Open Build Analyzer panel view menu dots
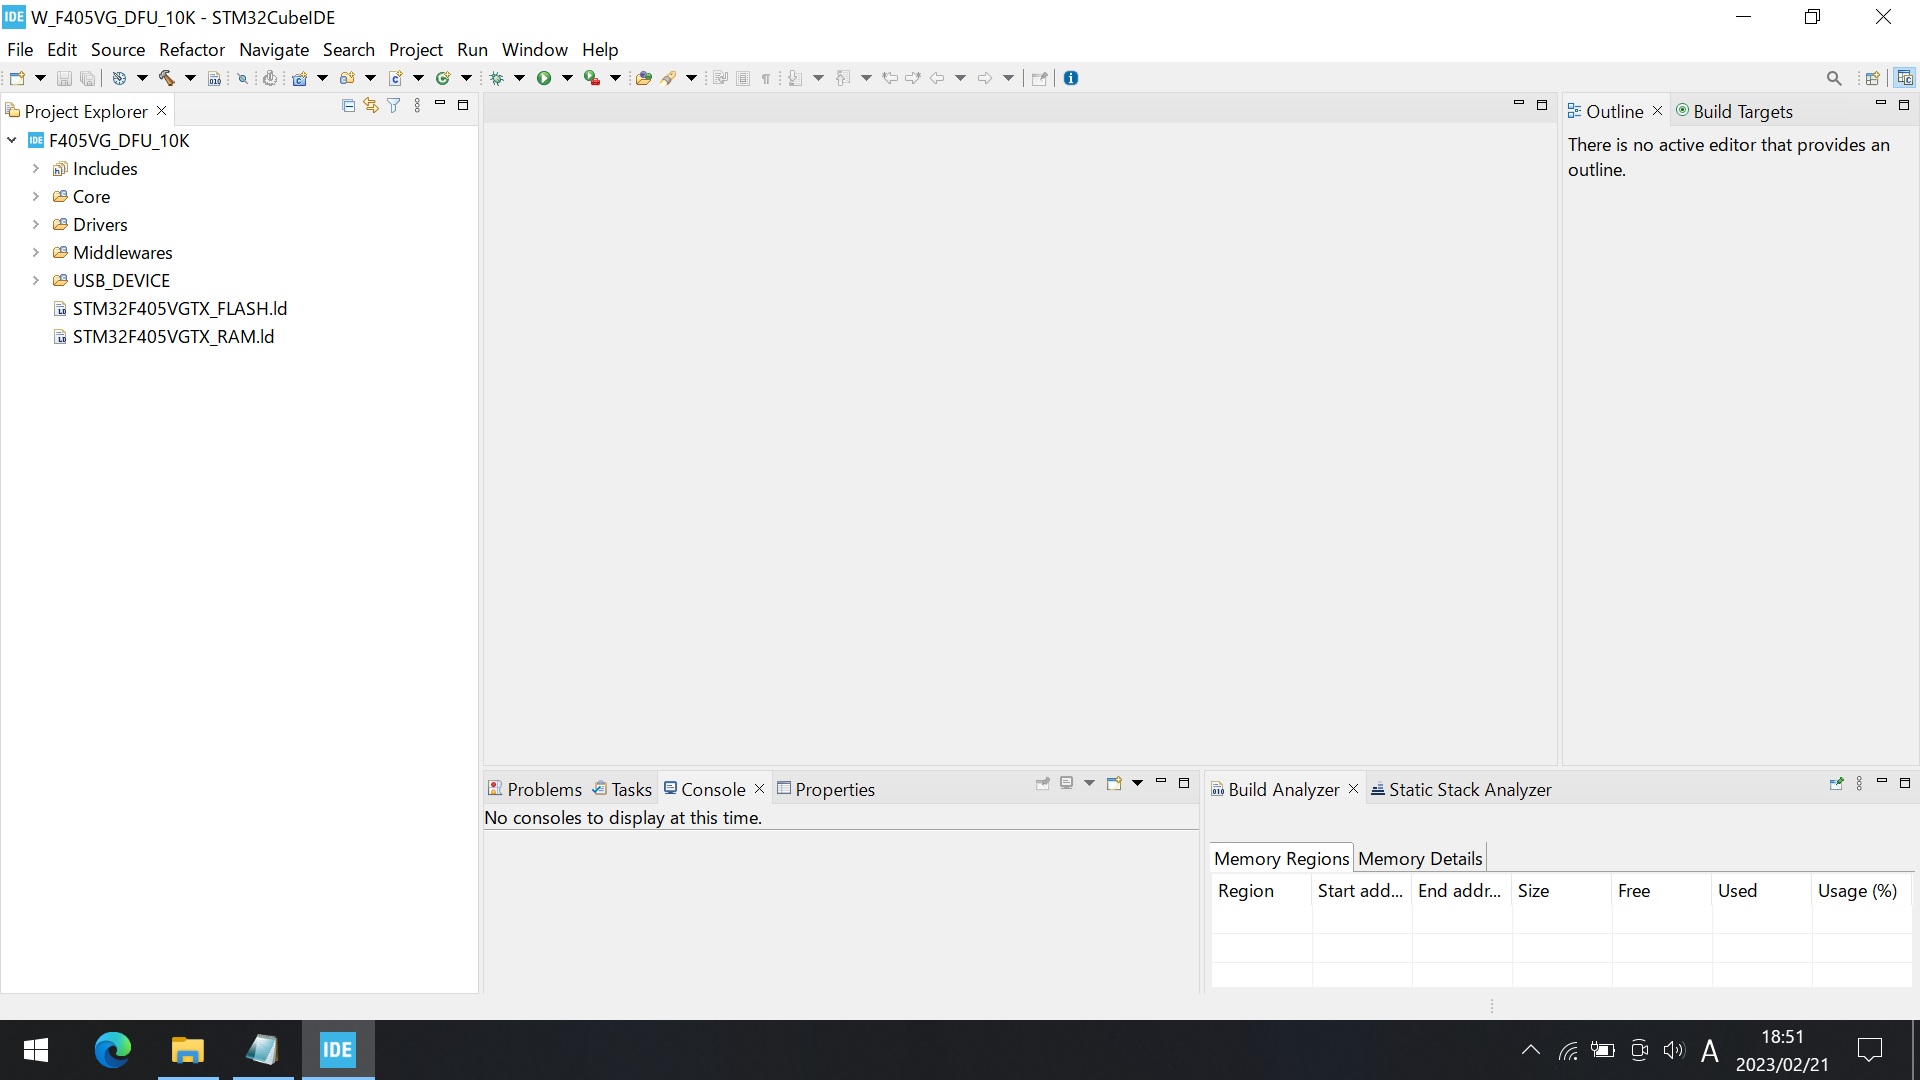This screenshot has width=1920, height=1080. click(x=1859, y=783)
